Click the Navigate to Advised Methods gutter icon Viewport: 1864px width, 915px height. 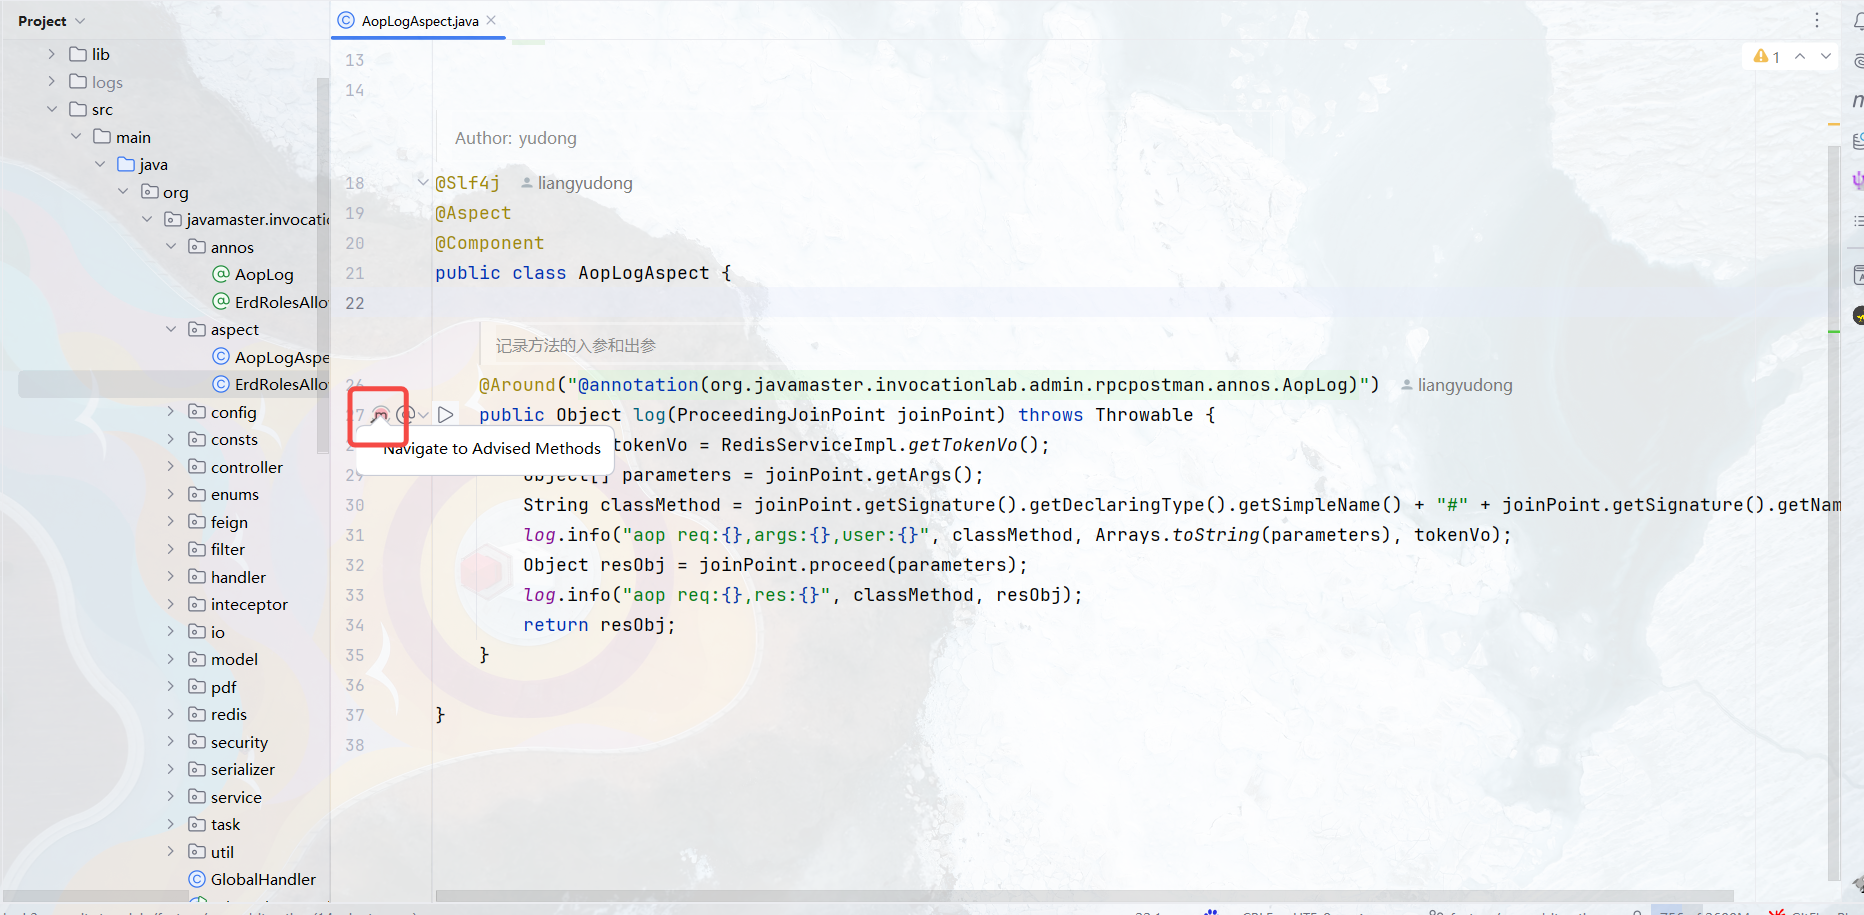379,413
